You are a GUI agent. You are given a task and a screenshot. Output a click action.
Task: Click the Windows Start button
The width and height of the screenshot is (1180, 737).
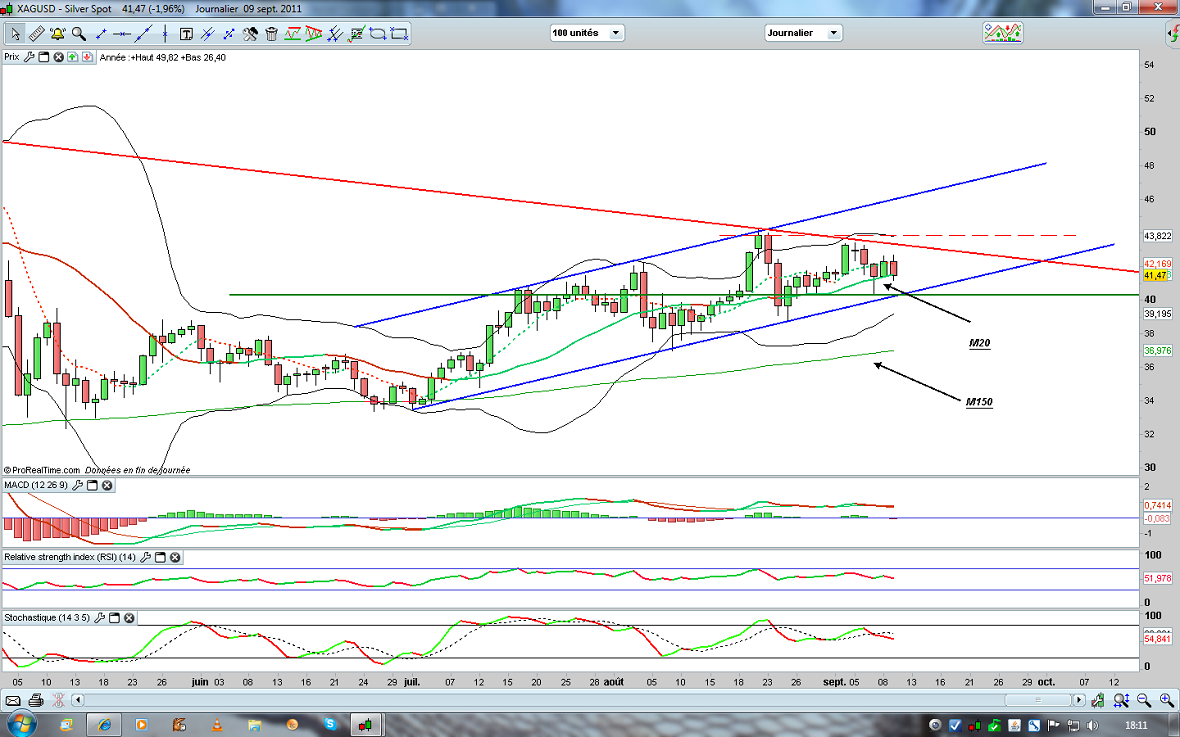click(x=21, y=723)
